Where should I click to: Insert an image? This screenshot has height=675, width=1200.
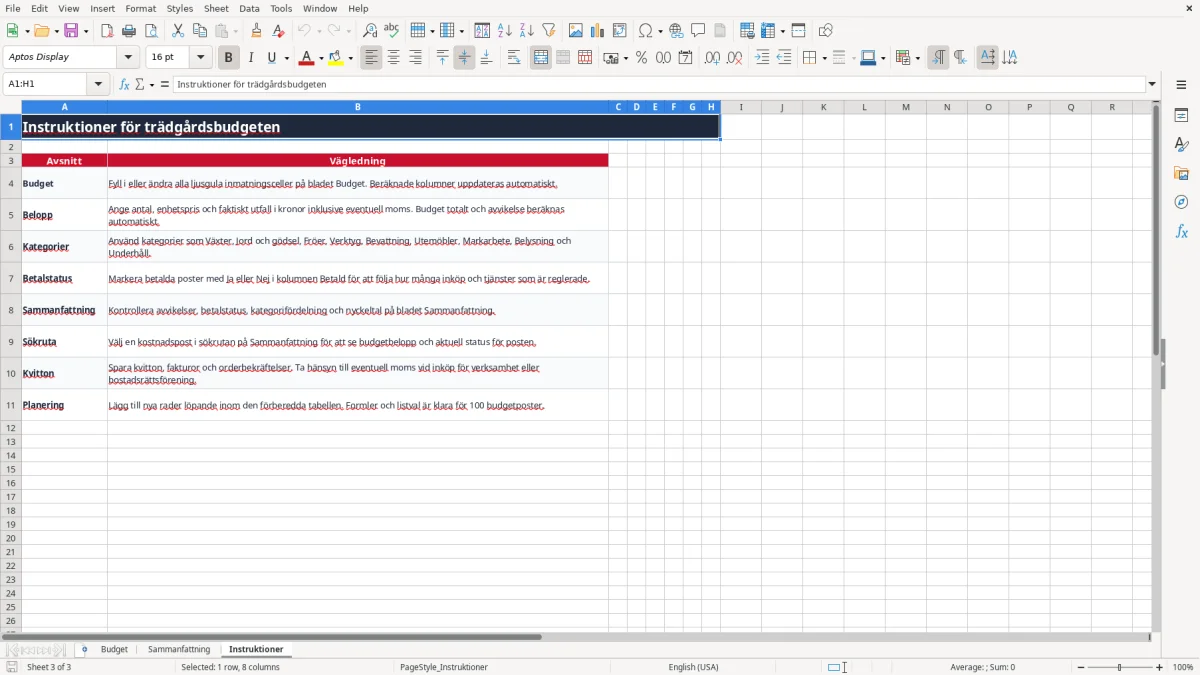tap(575, 31)
